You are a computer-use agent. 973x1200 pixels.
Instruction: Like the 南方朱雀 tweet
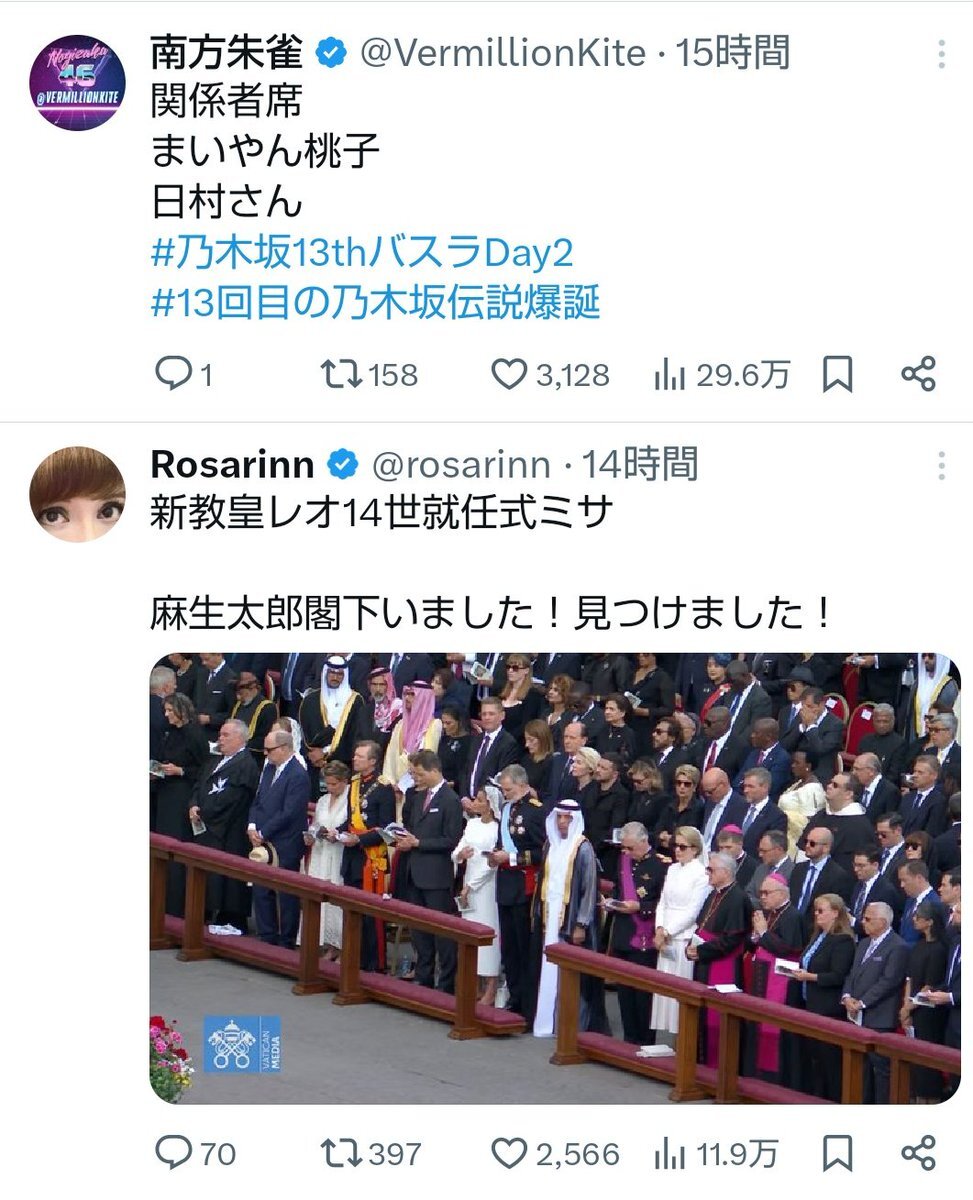[x=550, y=375]
